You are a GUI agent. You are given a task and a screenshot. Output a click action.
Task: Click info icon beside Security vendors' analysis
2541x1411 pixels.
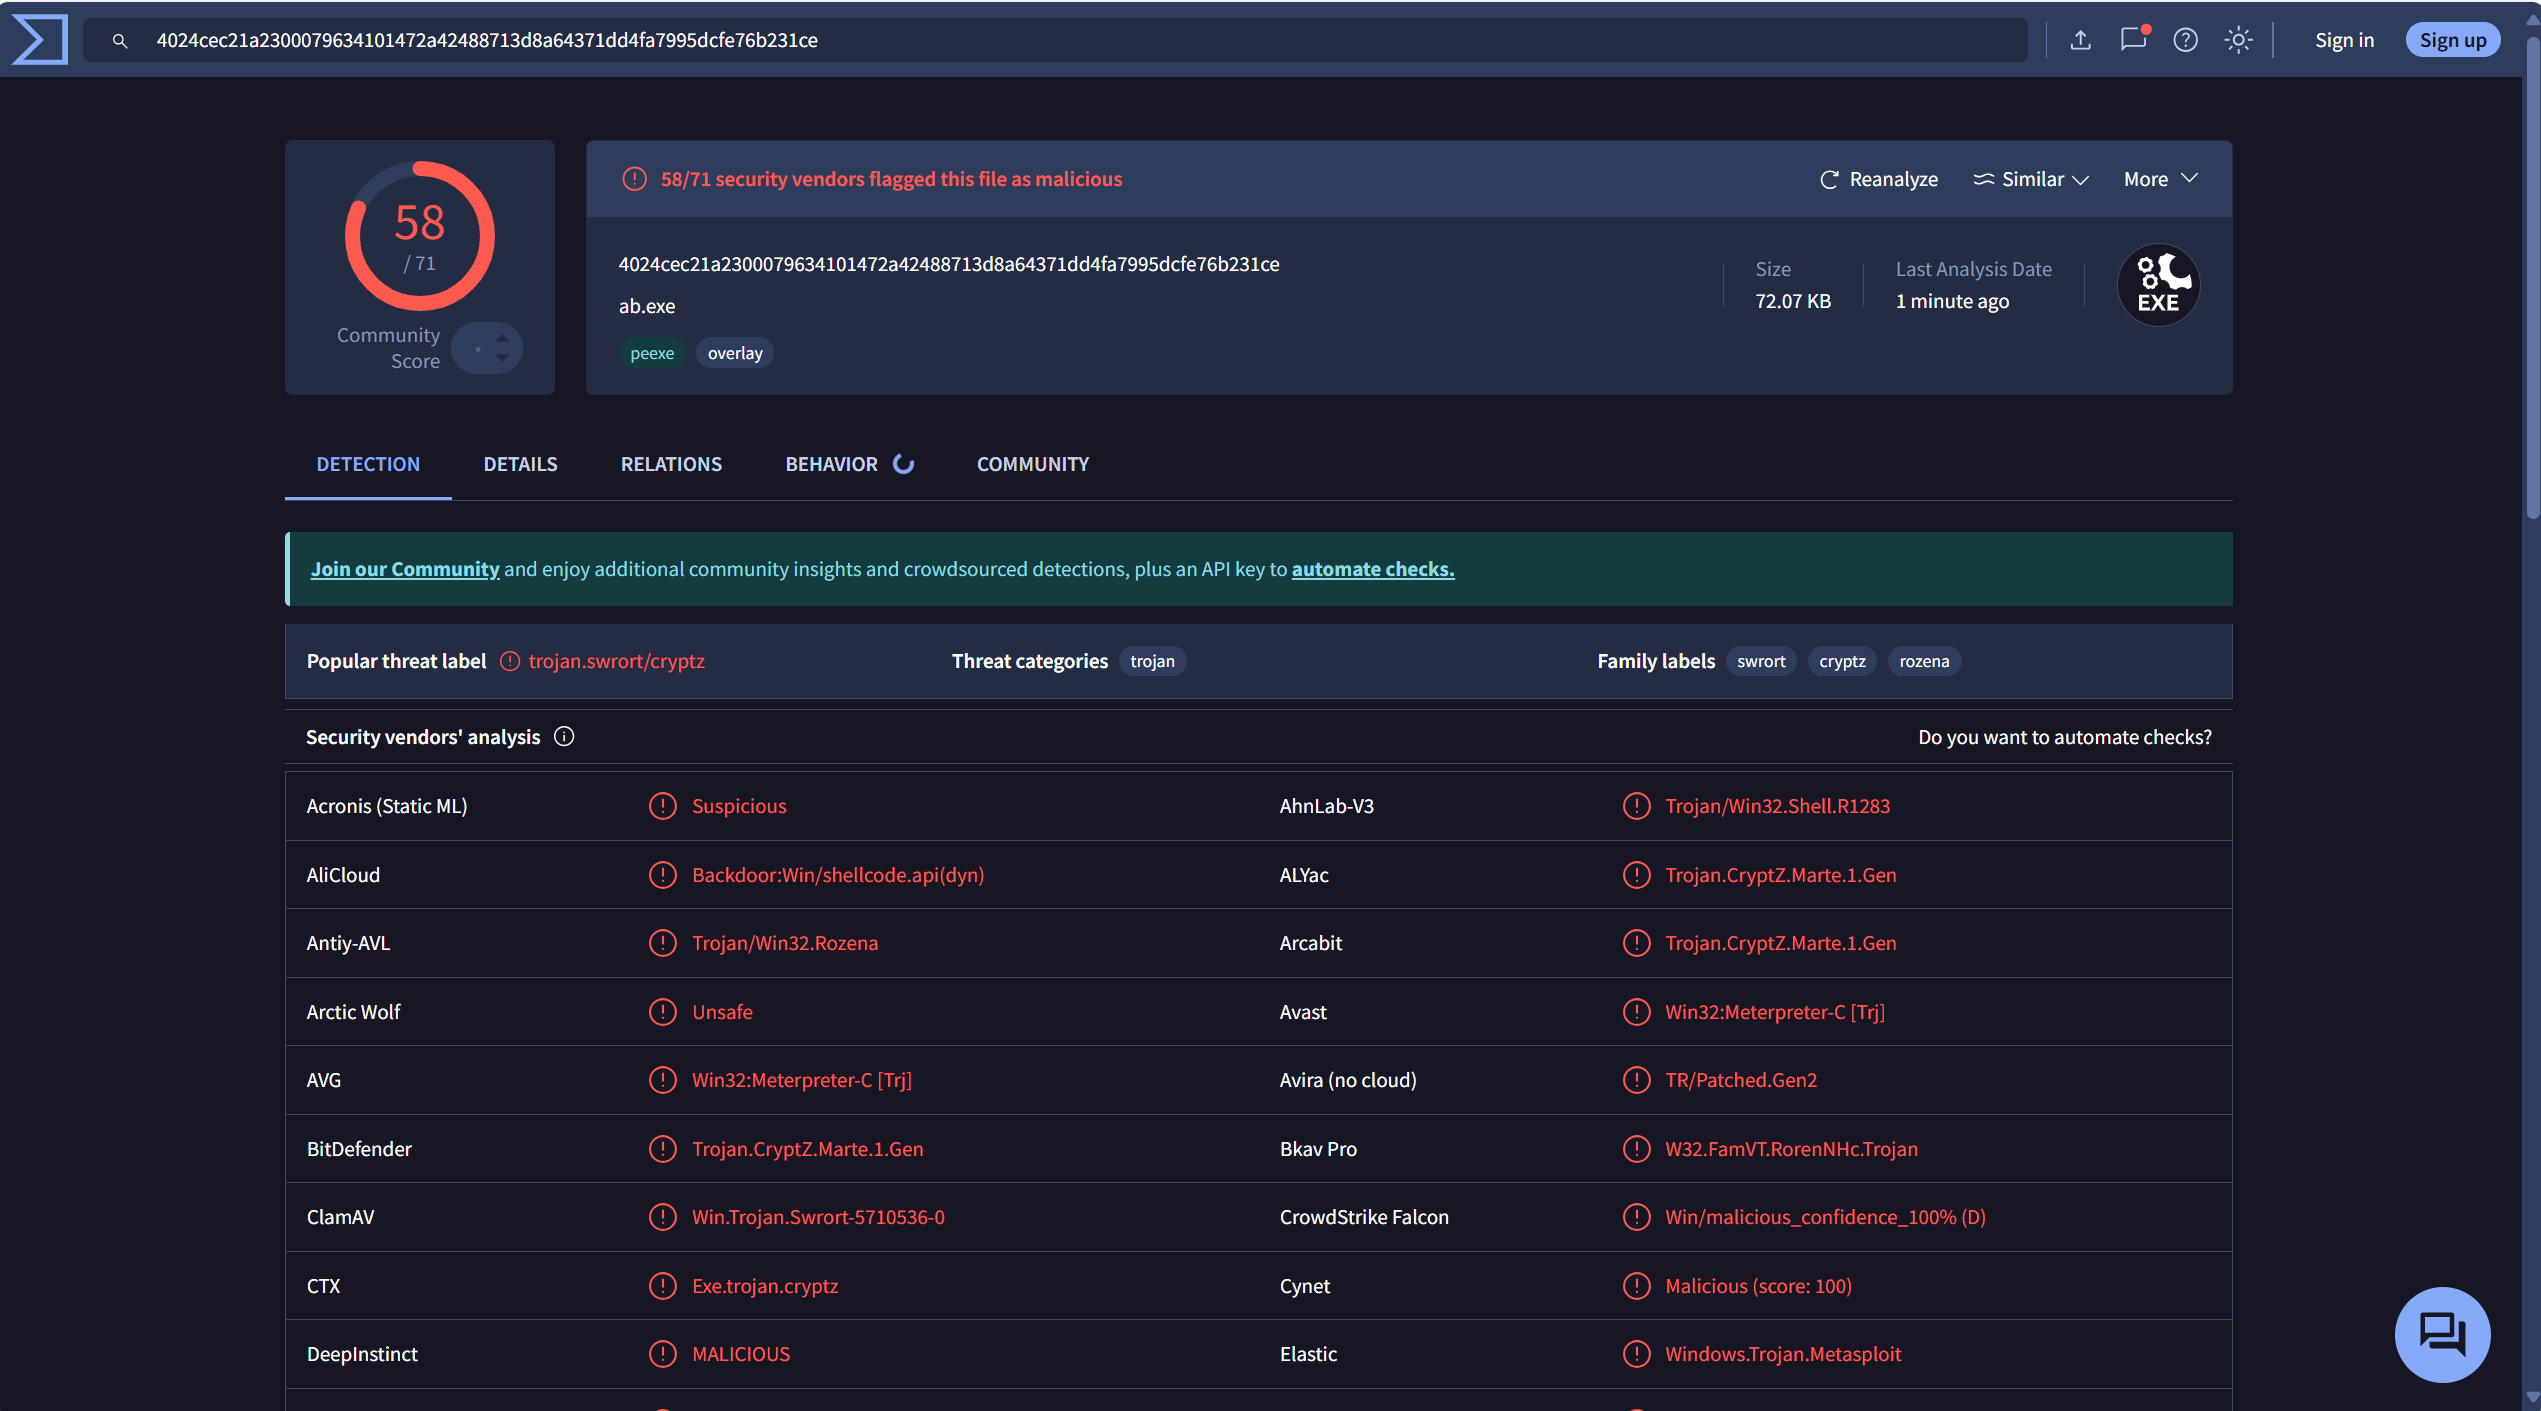pyautogui.click(x=564, y=737)
